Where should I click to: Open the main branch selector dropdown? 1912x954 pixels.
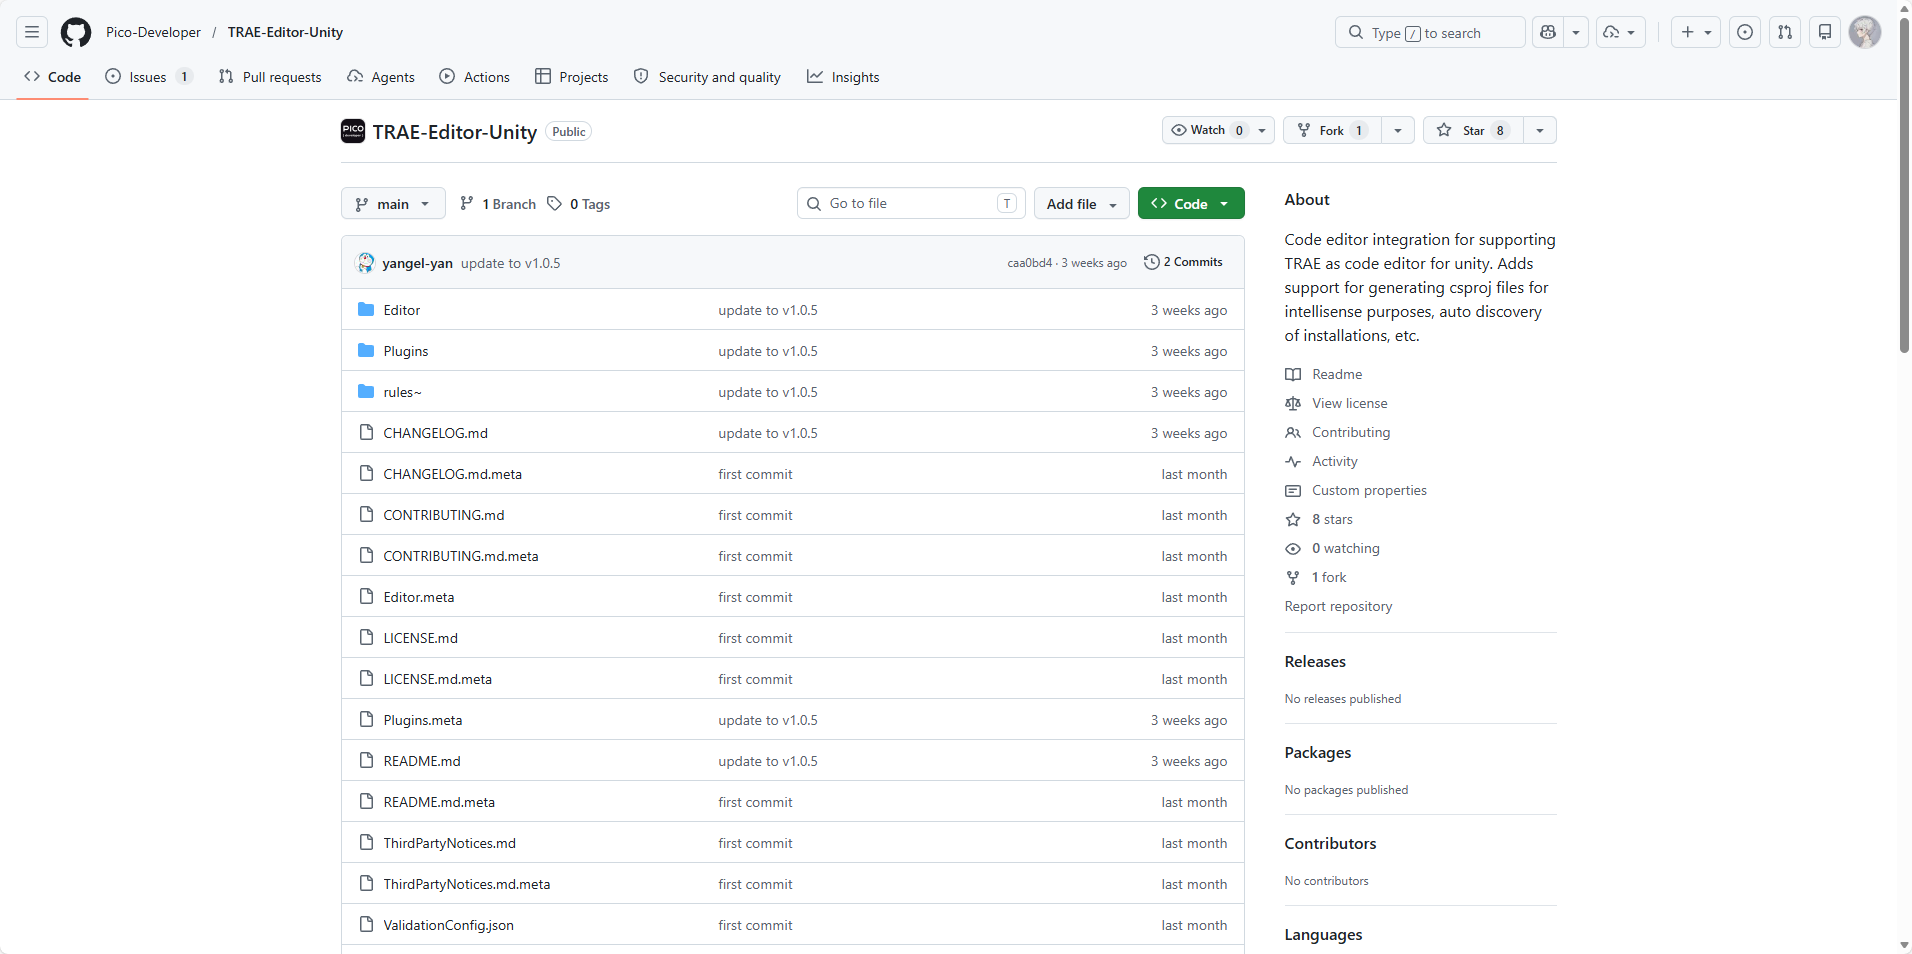pyautogui.click(x=393, y=203)
